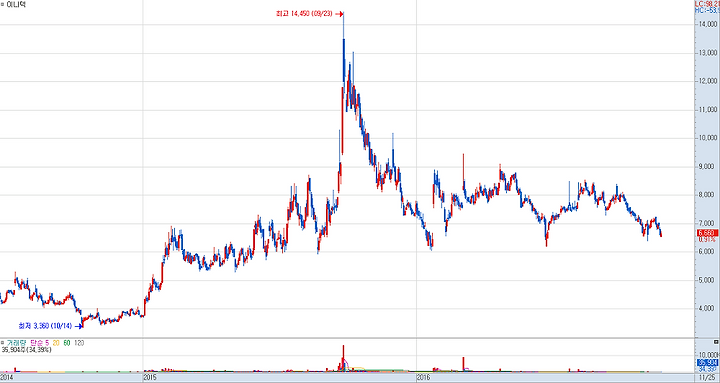Select the 거래량 volume indicator label
Viewport: 720px width, 383px height.
point(17,343)
